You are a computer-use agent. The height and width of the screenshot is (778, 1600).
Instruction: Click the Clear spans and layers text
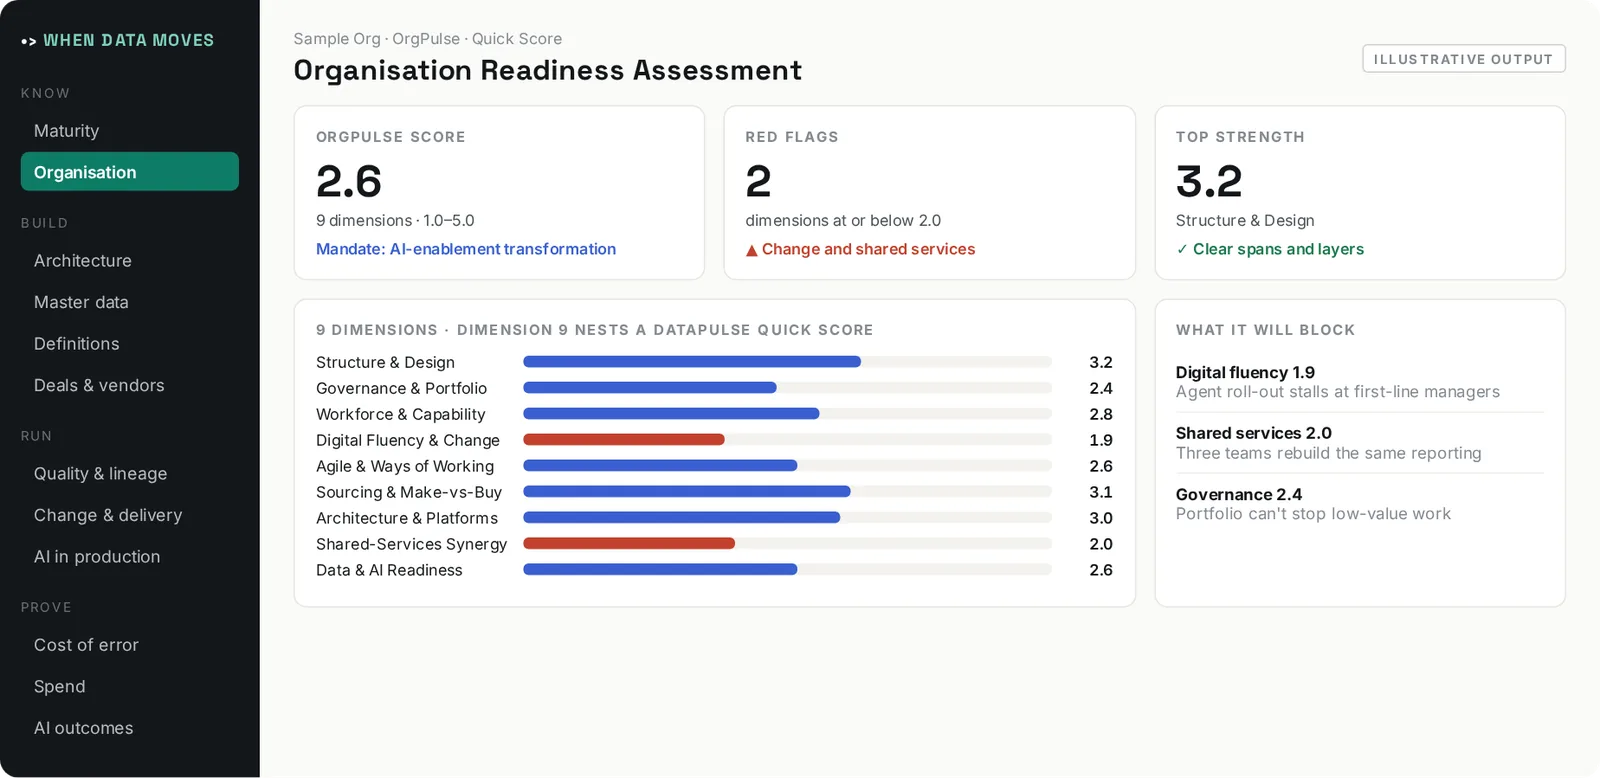pos(1278,249)
